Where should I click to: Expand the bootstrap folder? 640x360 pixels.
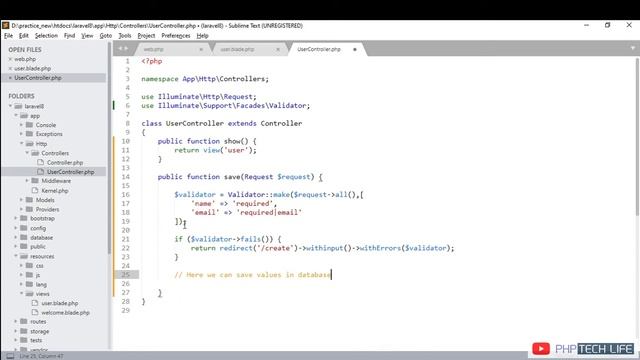[x=16, y=218]
